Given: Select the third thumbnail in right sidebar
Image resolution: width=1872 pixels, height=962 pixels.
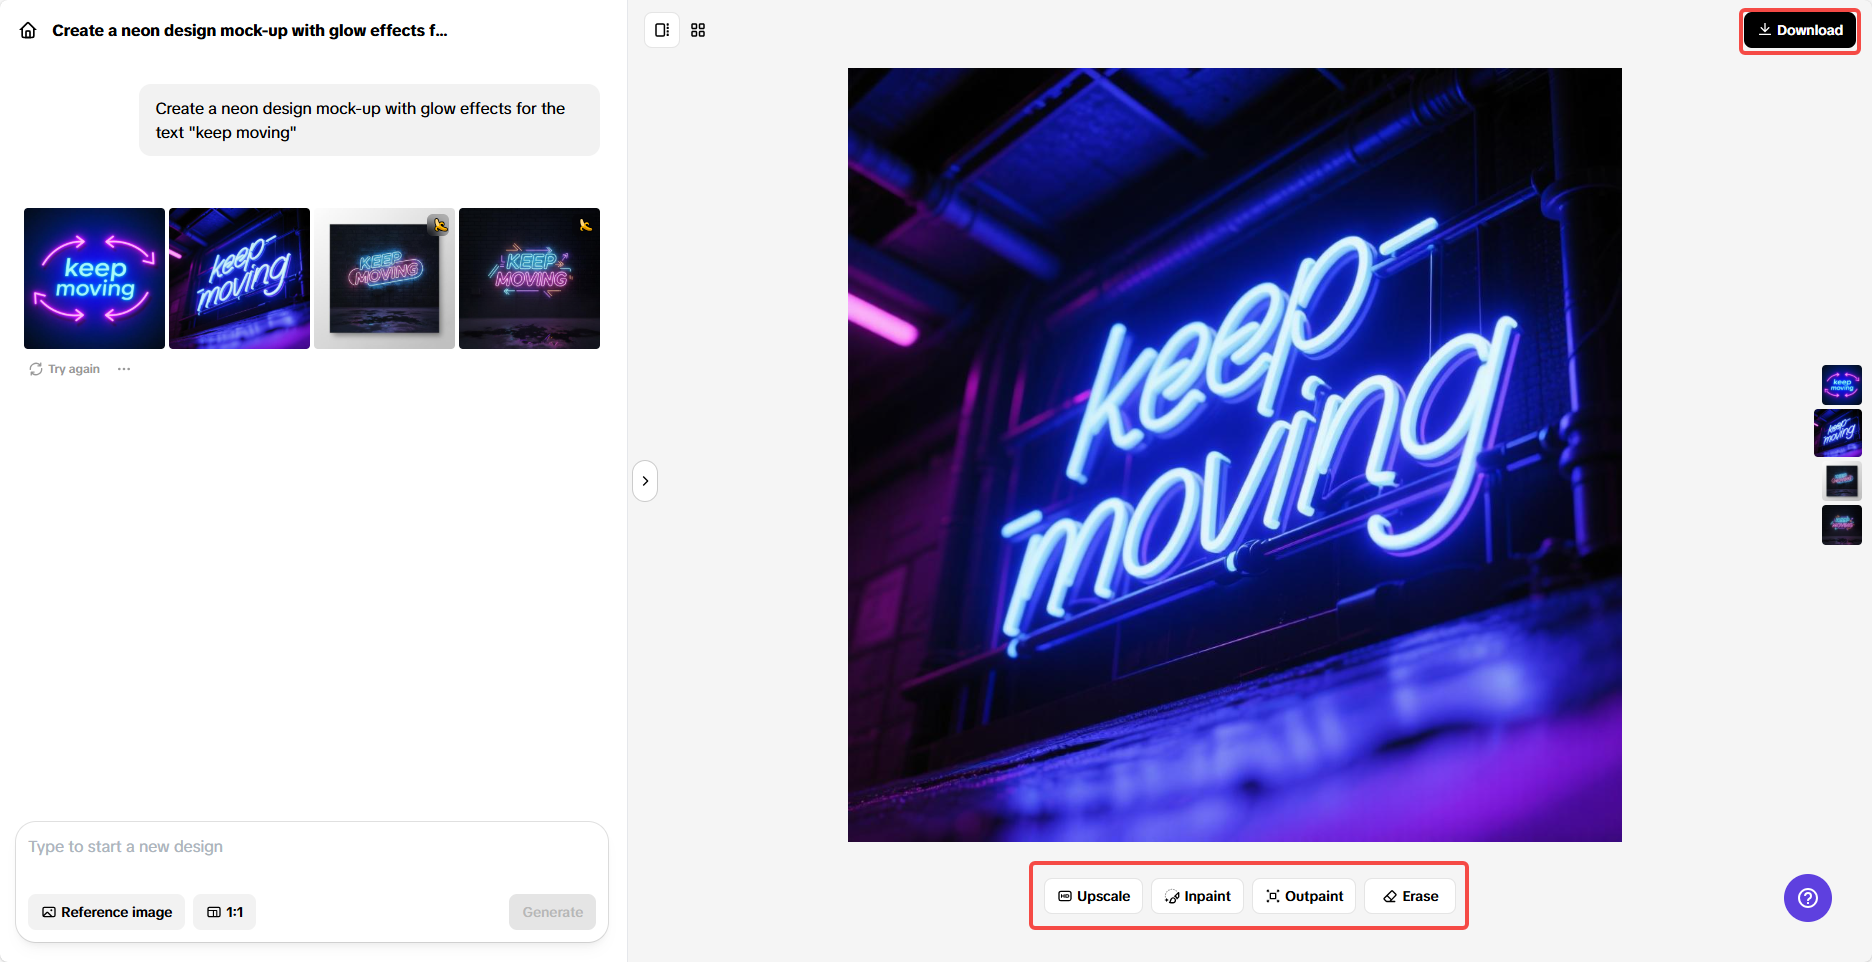Looking at the screenshot, I should pyautogui.click(x=1841, y=481).
